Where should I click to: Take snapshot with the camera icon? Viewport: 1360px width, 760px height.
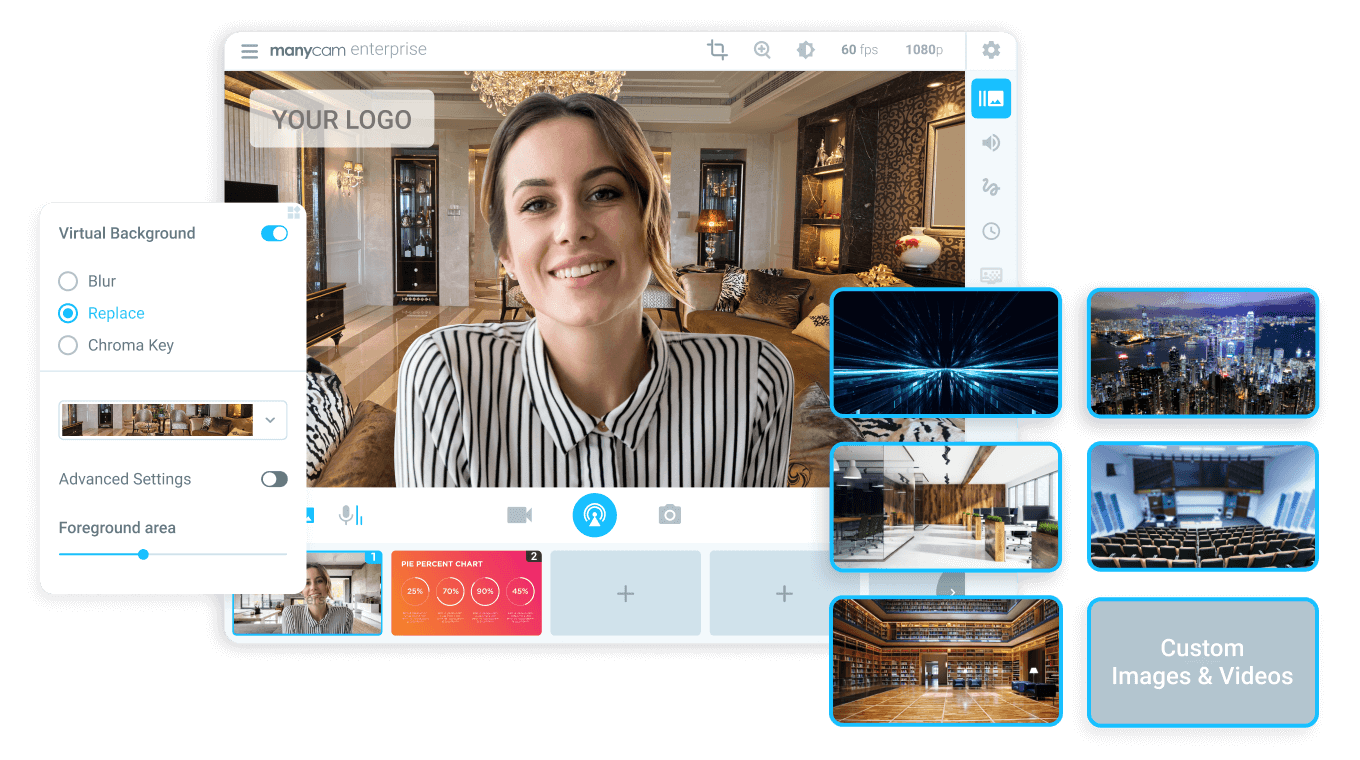(x=669, y=515)
